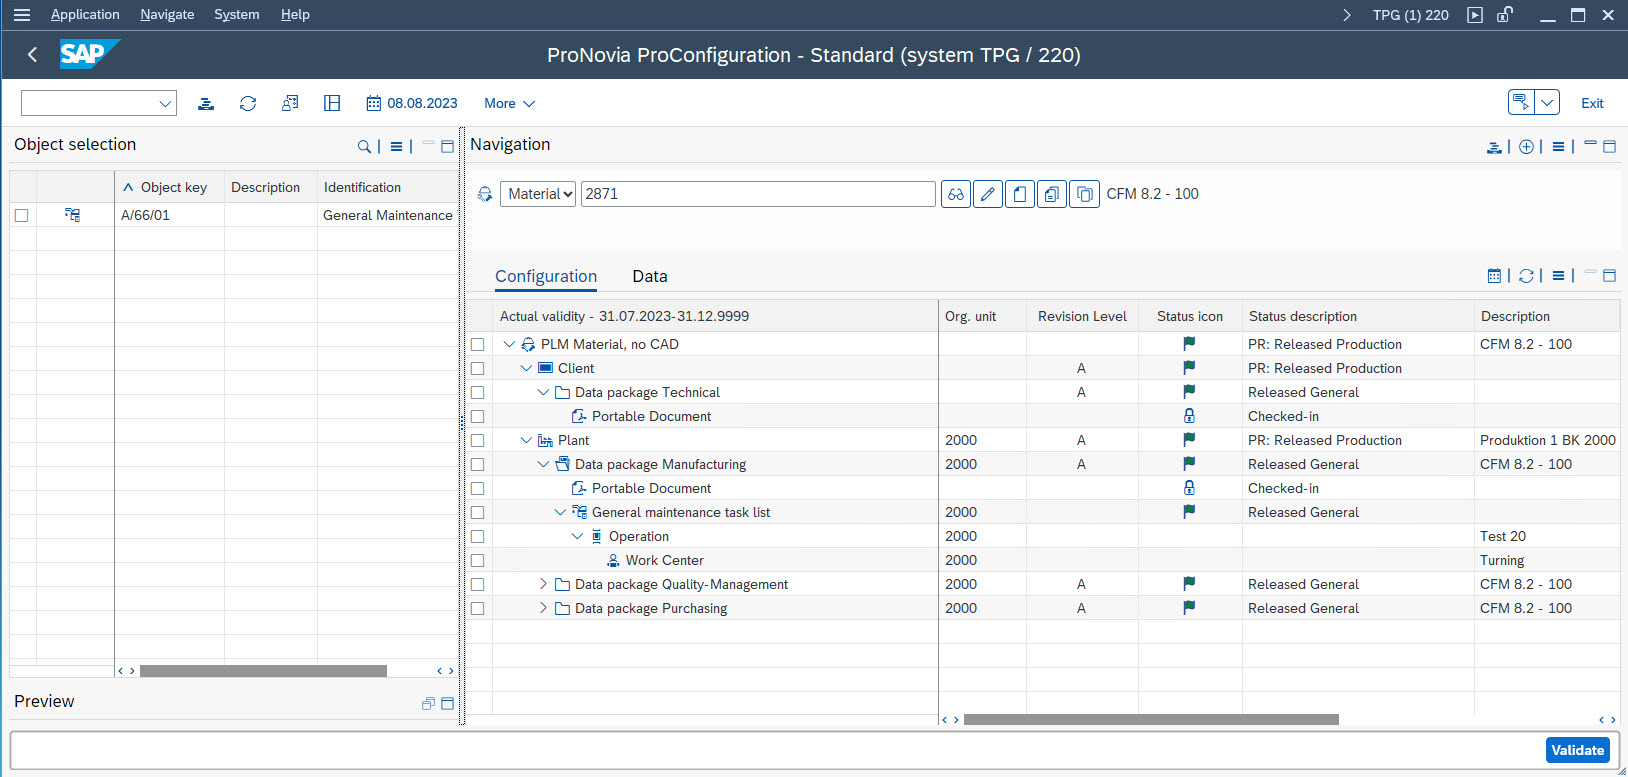Click the session manager play icon
The width and height of the screenshot is (1628, 777).
(1475, 15)
